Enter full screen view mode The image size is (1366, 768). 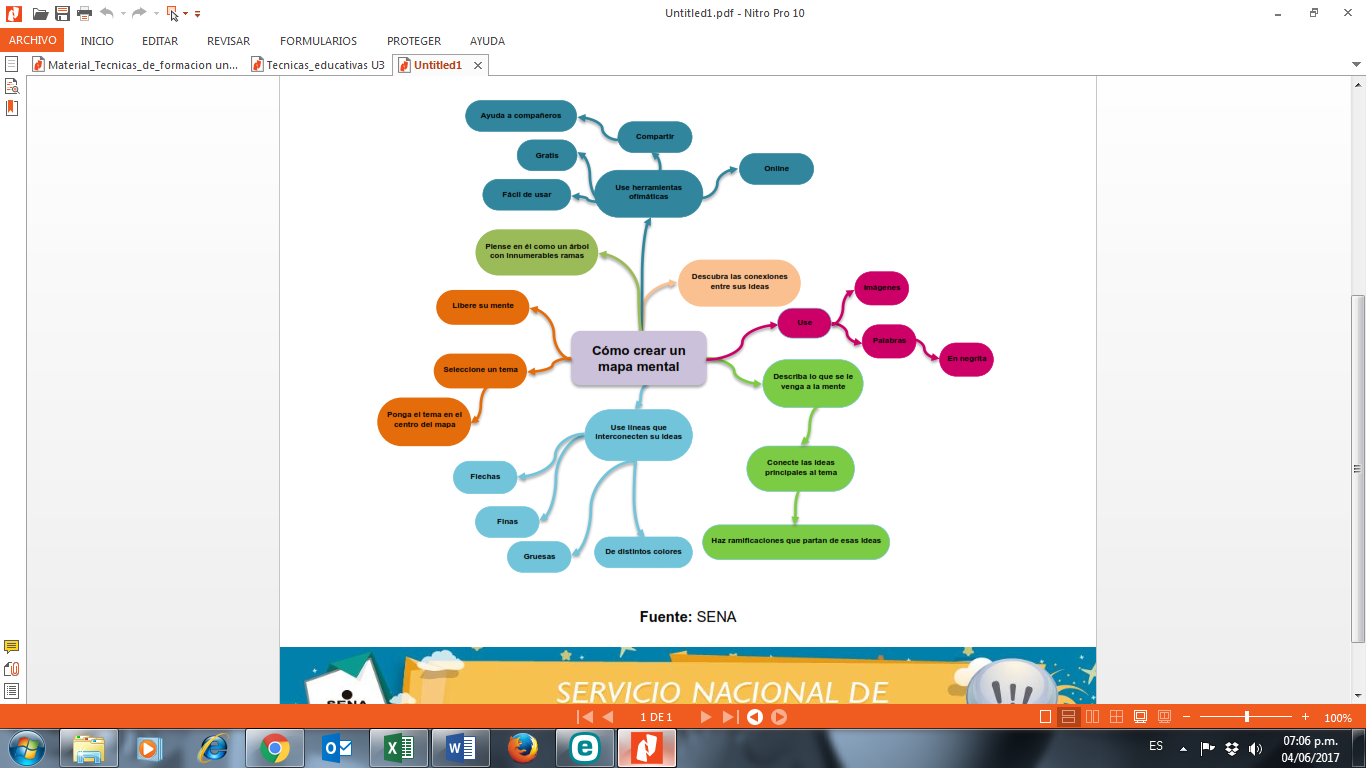1140,717
